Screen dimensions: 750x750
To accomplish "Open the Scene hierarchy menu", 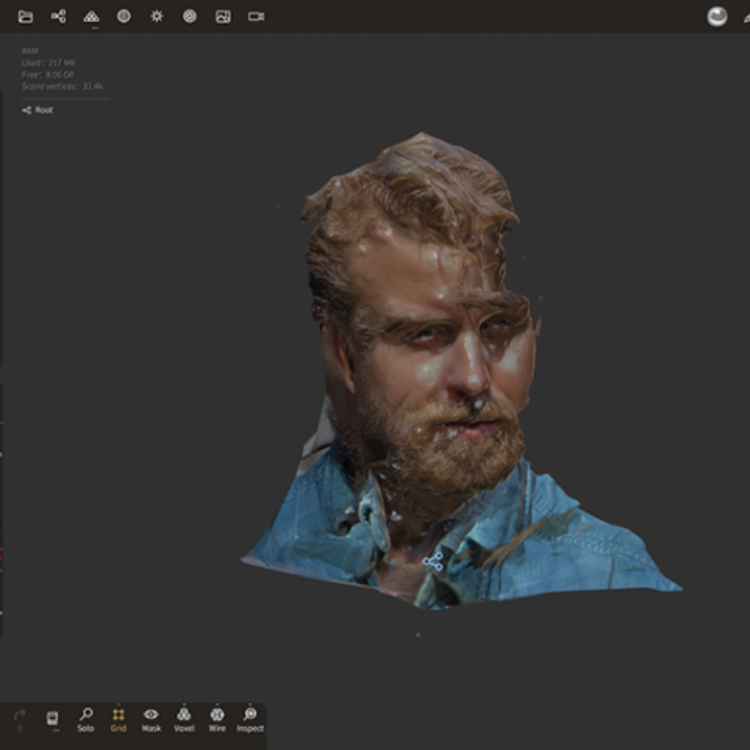I will pyautogui.click(x=58, y=16).
